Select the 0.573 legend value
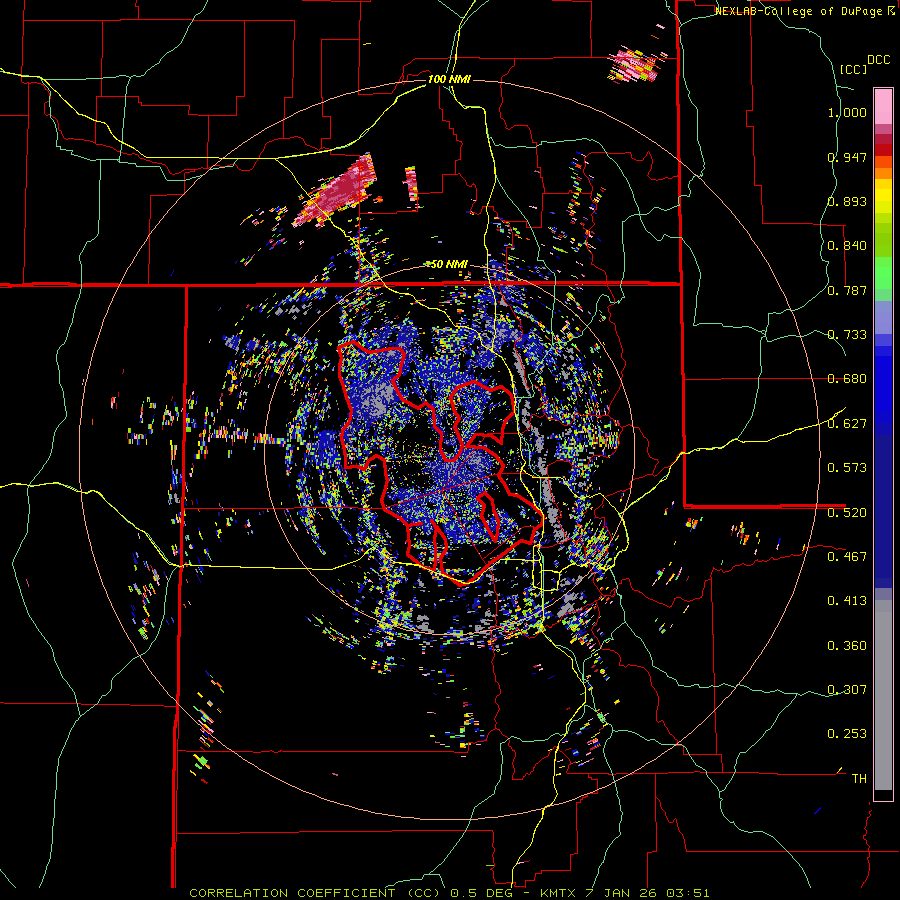Image resolution: width=900 pixels, height=900 pixels. tap(847, 468)
